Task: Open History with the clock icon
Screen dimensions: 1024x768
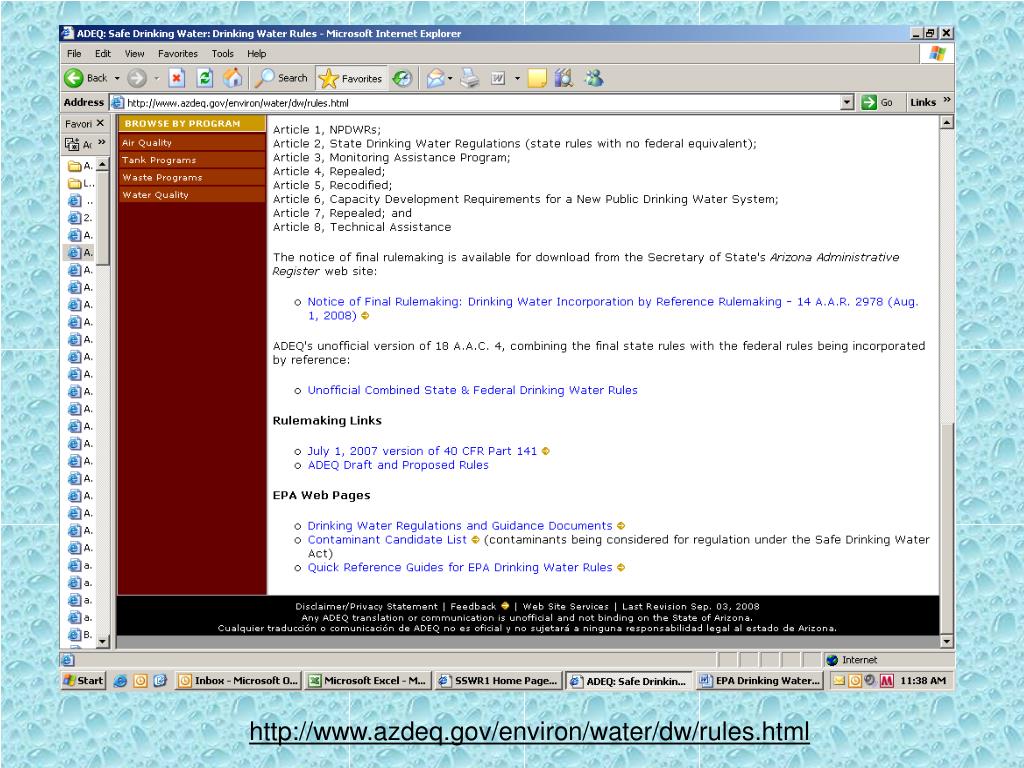Action: tap(402, 78)
